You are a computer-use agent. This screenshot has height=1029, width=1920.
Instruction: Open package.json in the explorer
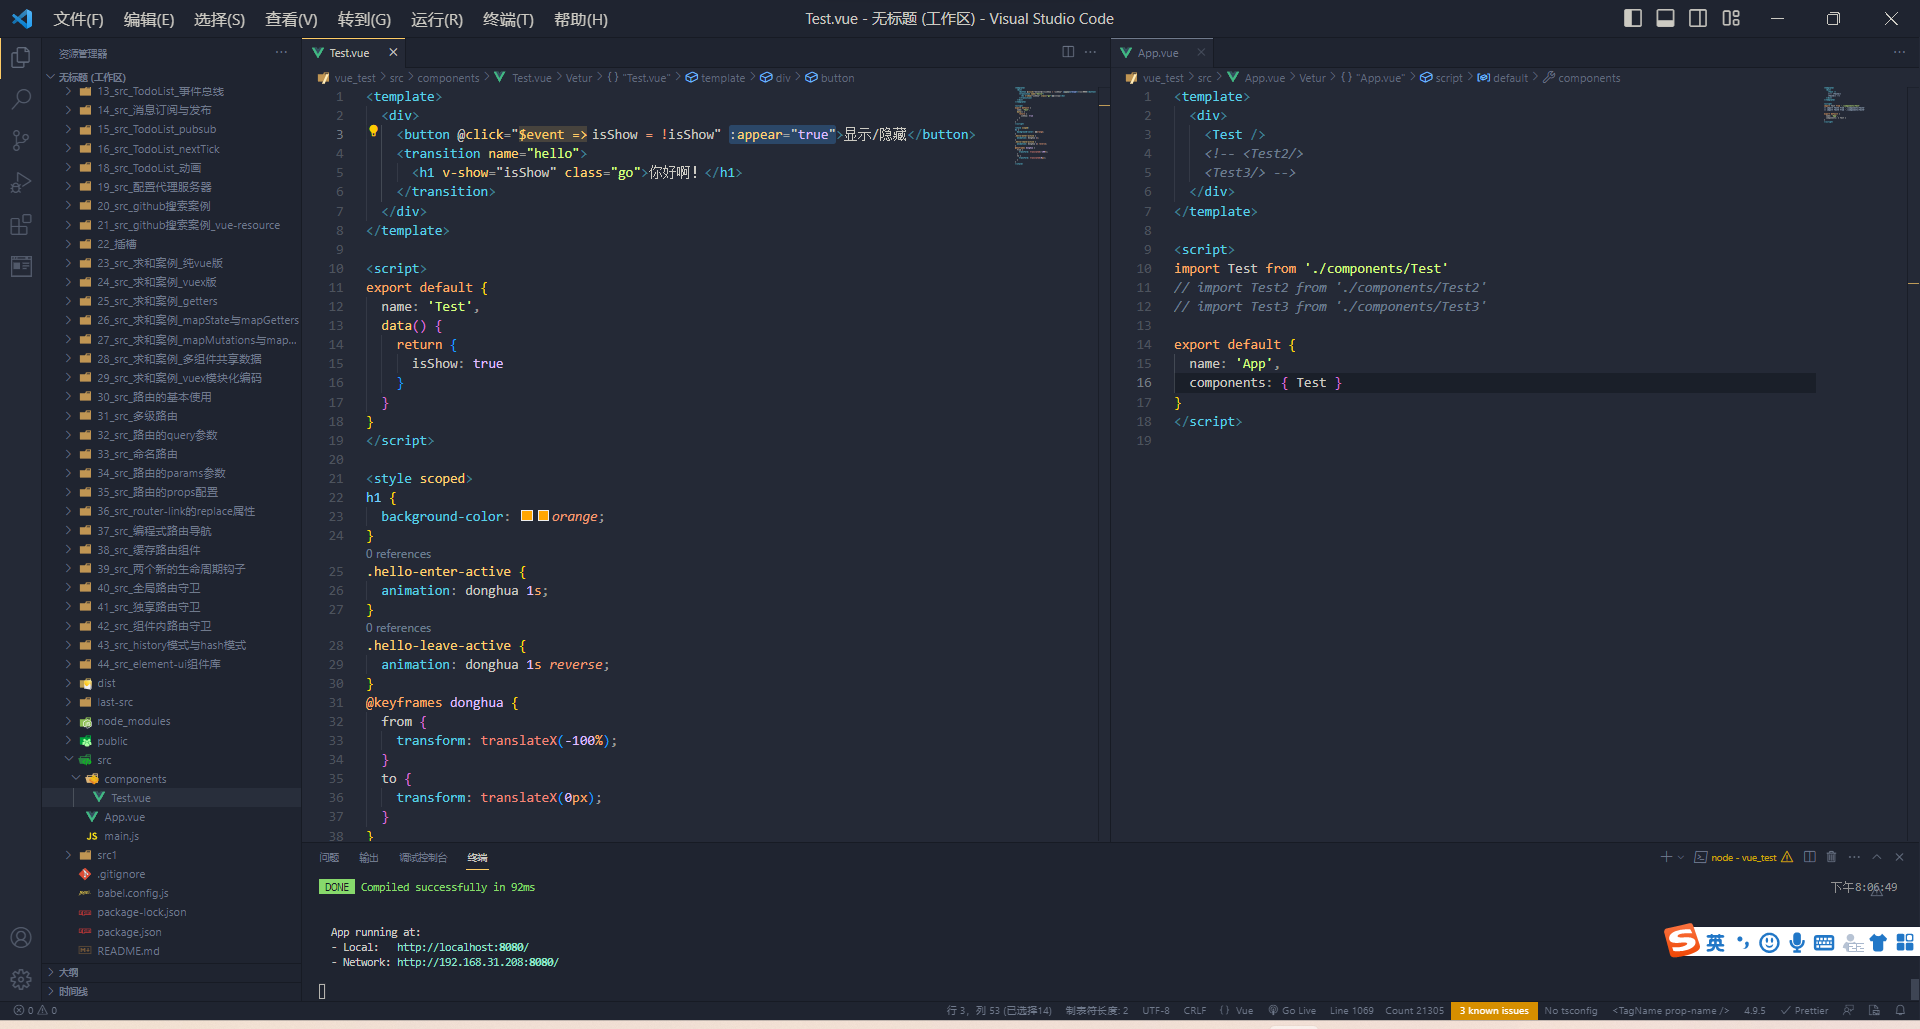tap(129, 932)
